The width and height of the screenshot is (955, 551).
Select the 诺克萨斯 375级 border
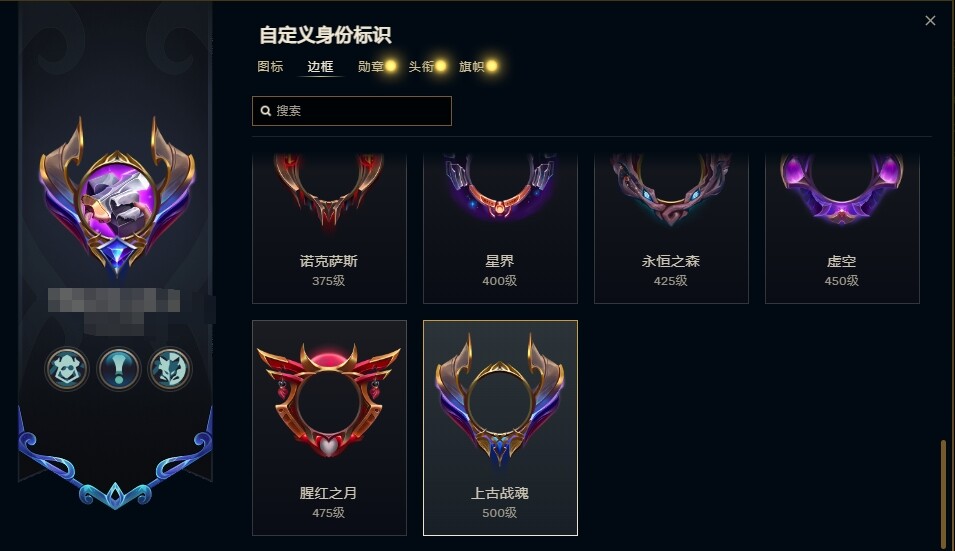coord(329,228)
